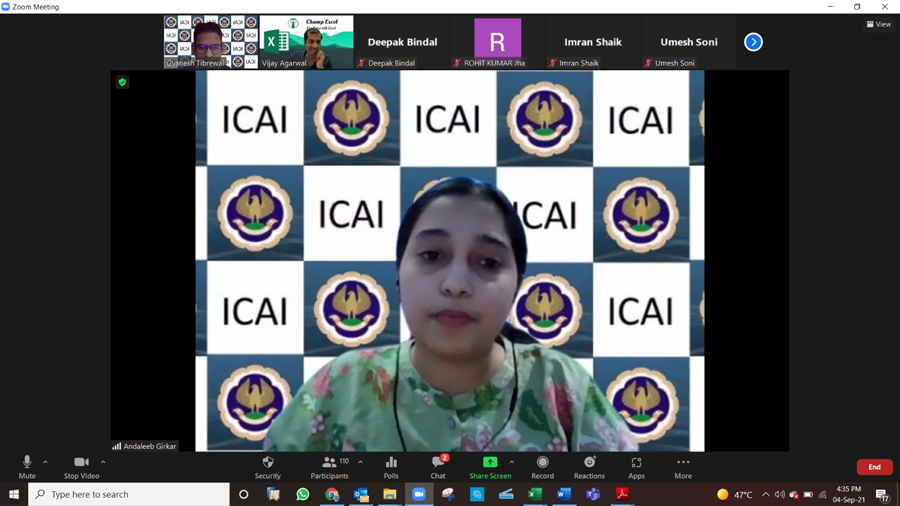Open Zoom Apps
This screenshot has width=900, height=506.
pyautogui.click(x=636, y=467)
